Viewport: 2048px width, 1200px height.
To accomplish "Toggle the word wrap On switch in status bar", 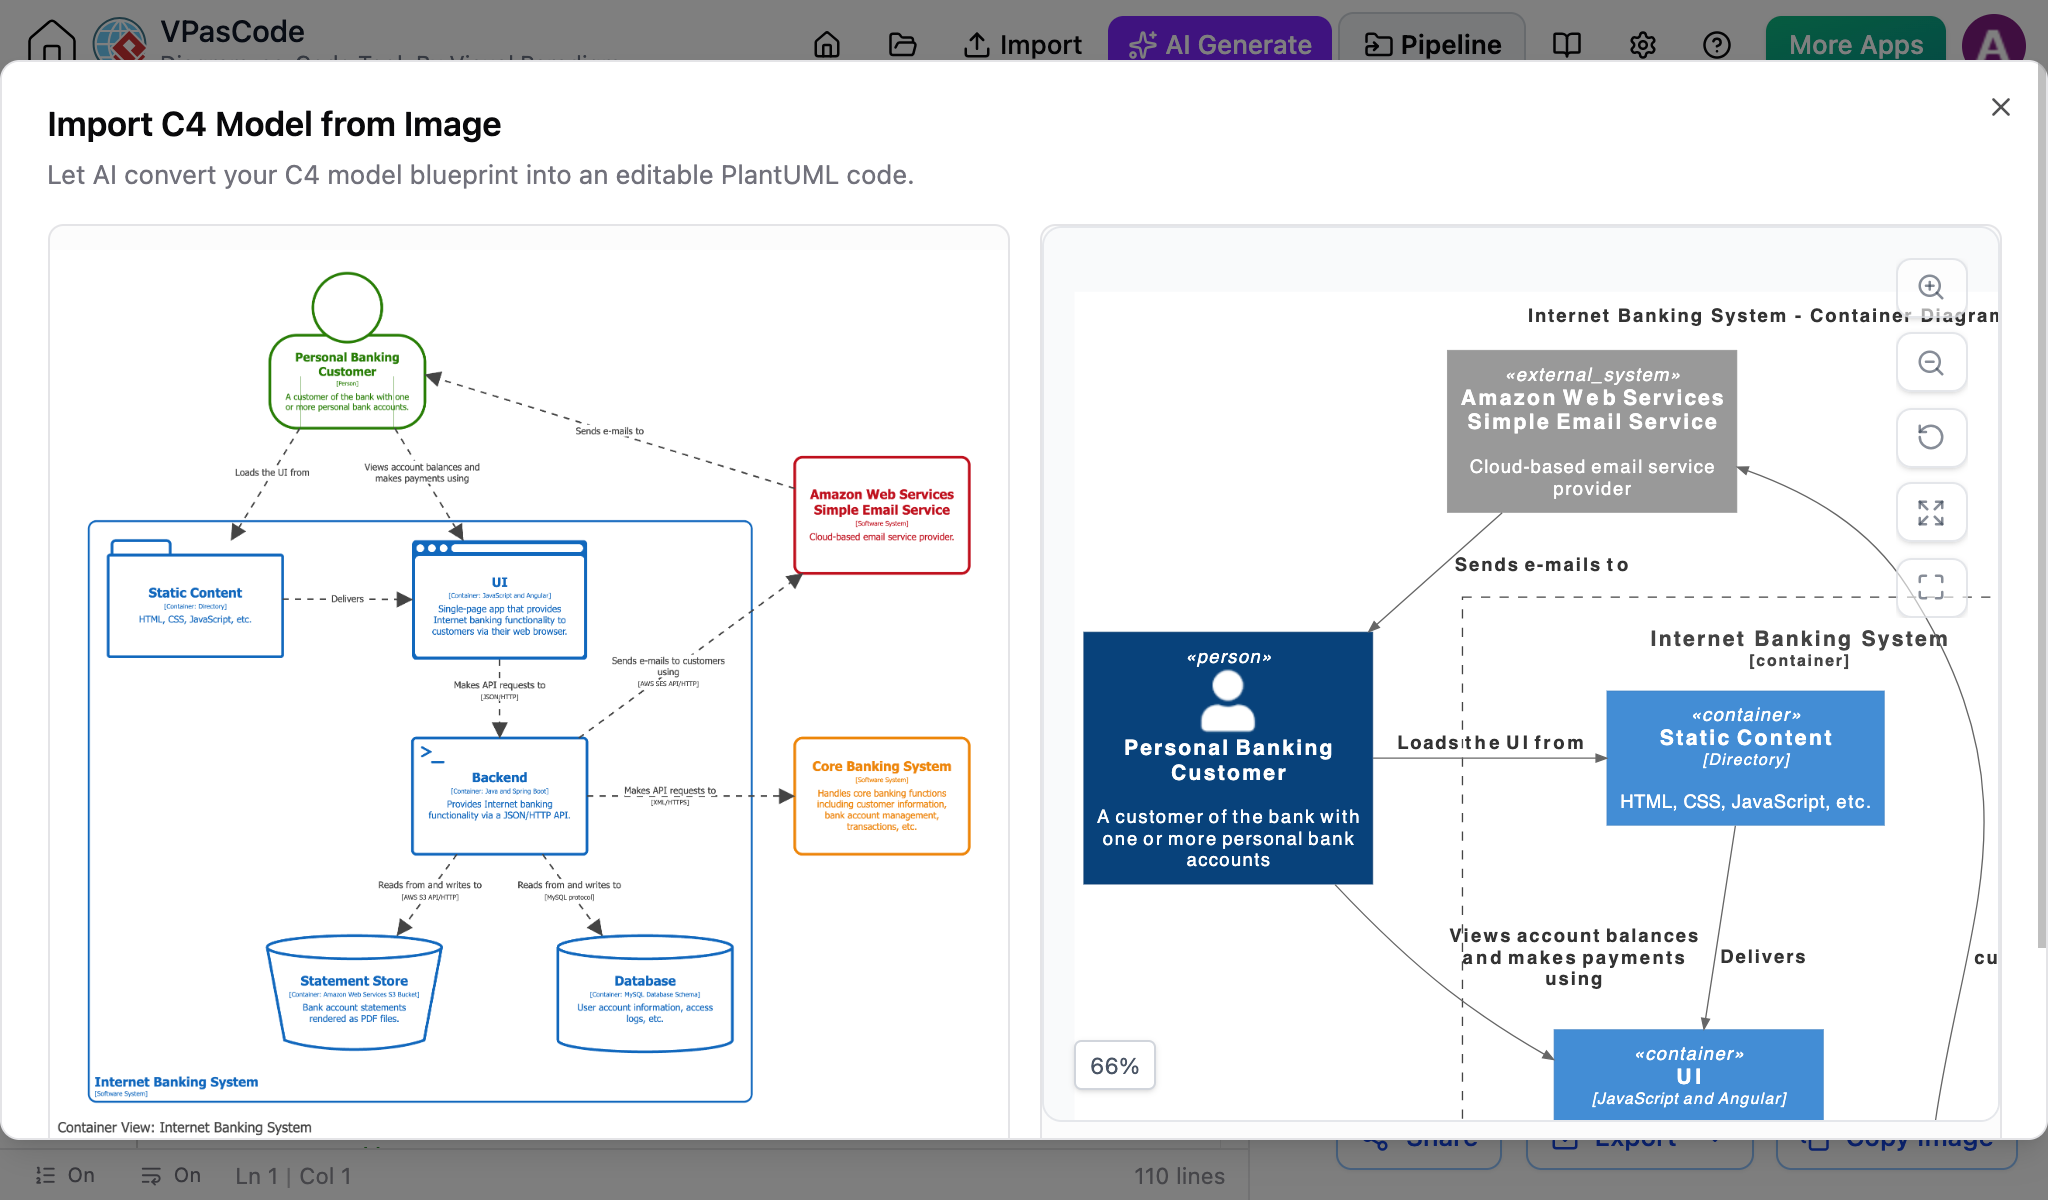I will pyautogui.click(x=171, y=1176).
